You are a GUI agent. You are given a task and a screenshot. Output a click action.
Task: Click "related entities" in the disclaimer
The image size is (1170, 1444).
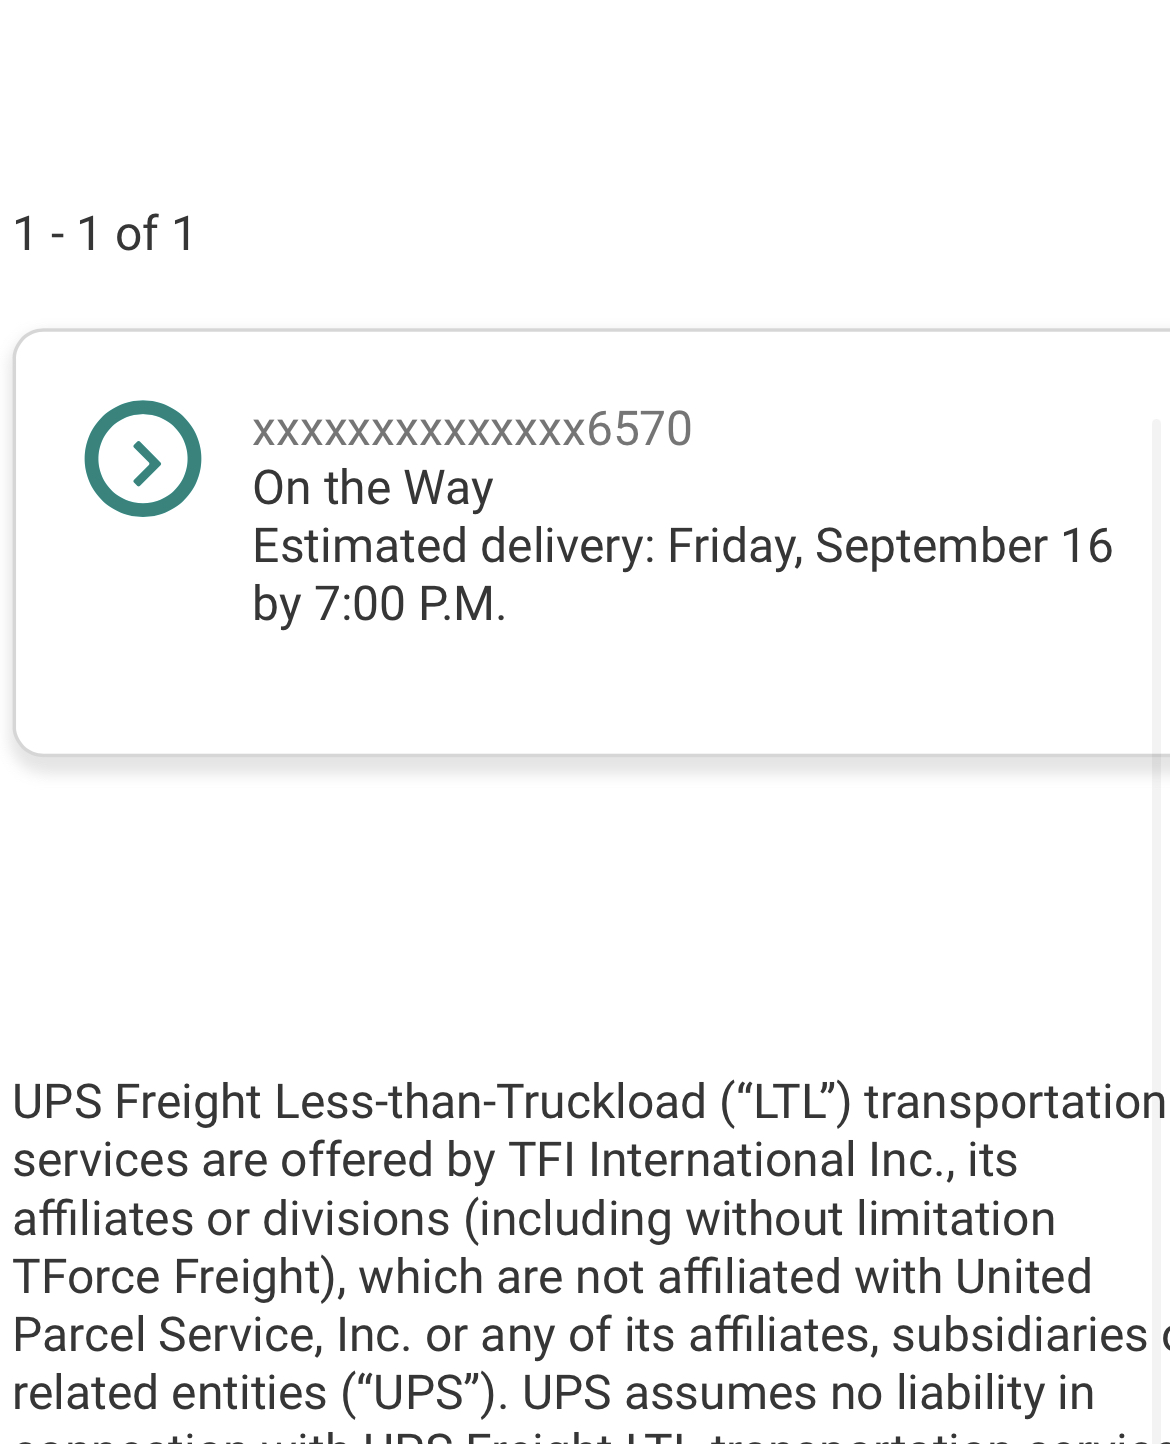[x=170, y=1393]
